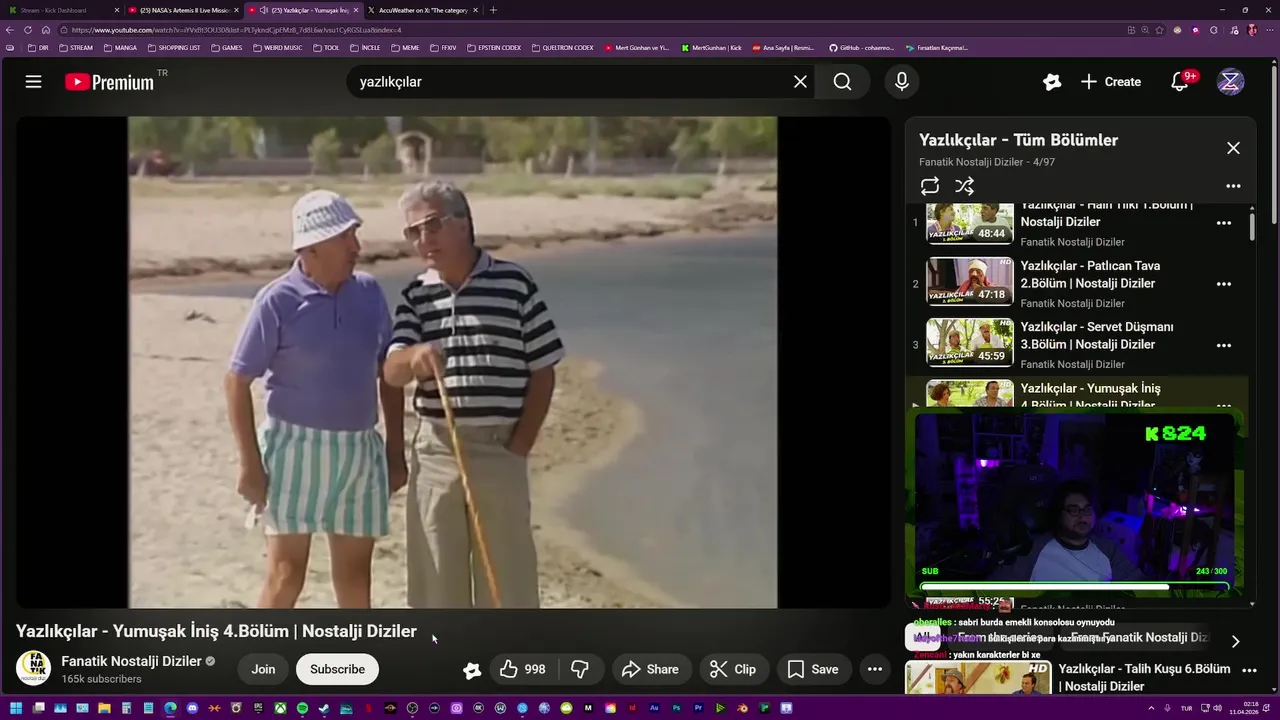The width and height of the screenshot is (1280, 720).
Task: Open the WEIRD MUSIC bookmarks folder
Action: coord(278,47)
